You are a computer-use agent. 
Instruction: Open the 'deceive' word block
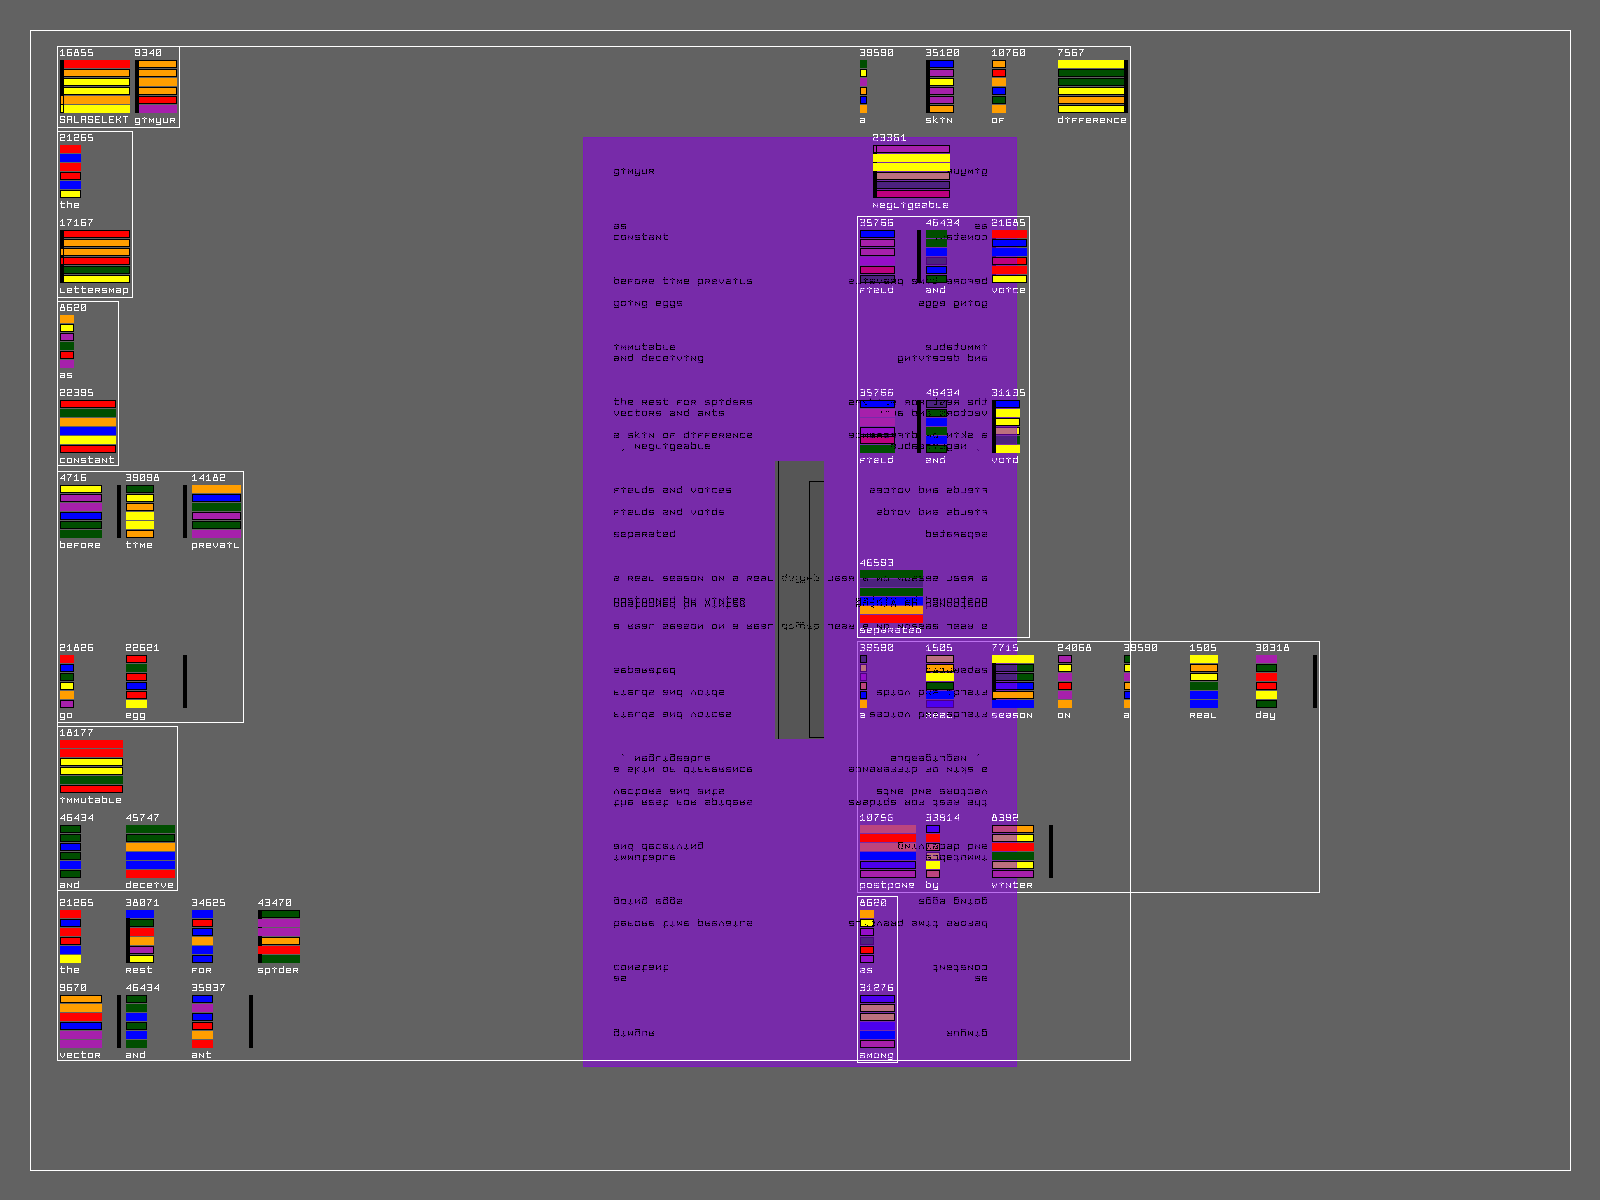[150, 851]
